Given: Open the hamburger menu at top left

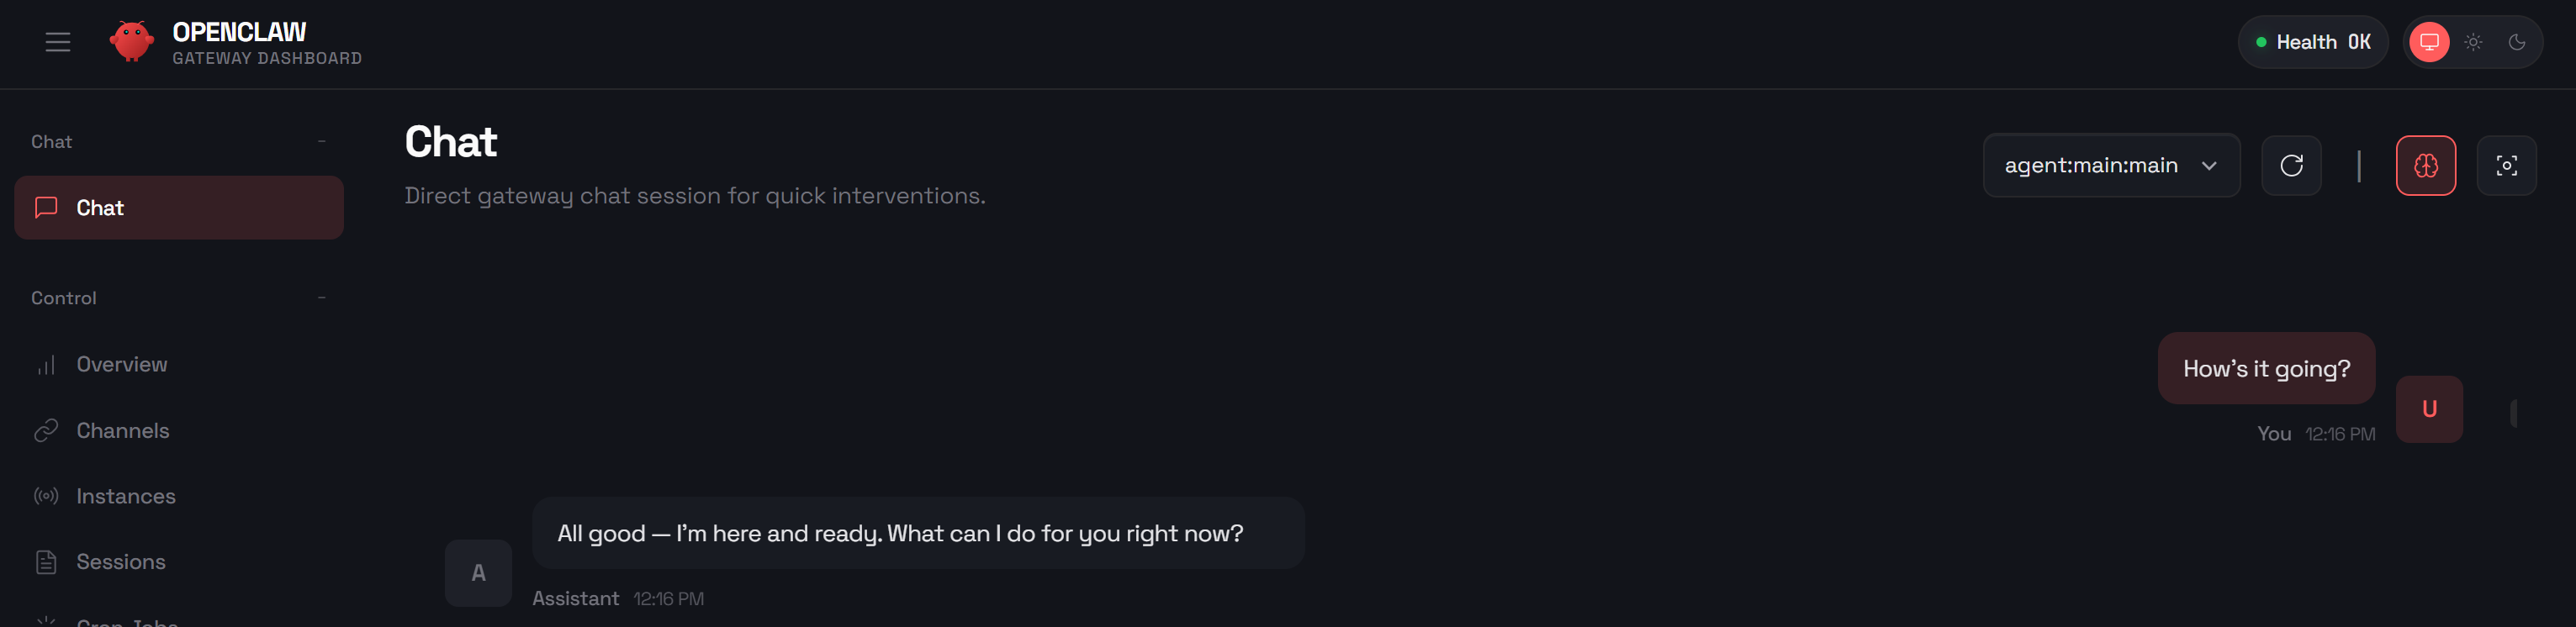Looking at the screenshot, I should pyautogui.click(x=57, y=41).
